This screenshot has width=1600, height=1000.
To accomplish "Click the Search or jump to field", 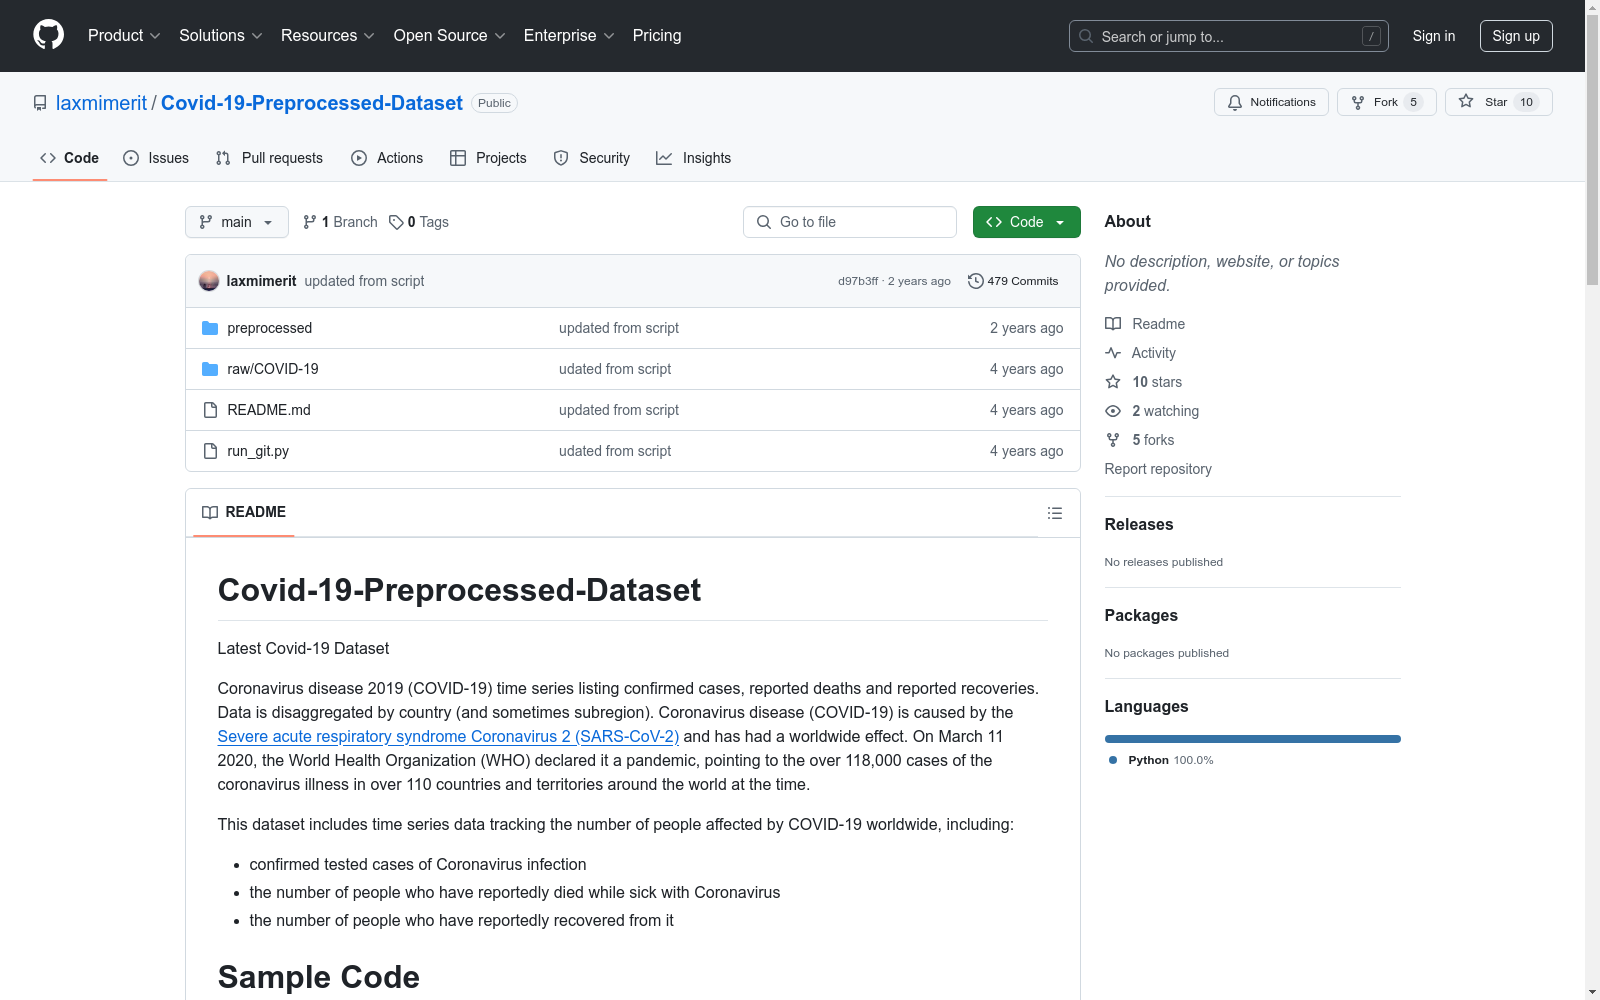I will coord(1229,36).
